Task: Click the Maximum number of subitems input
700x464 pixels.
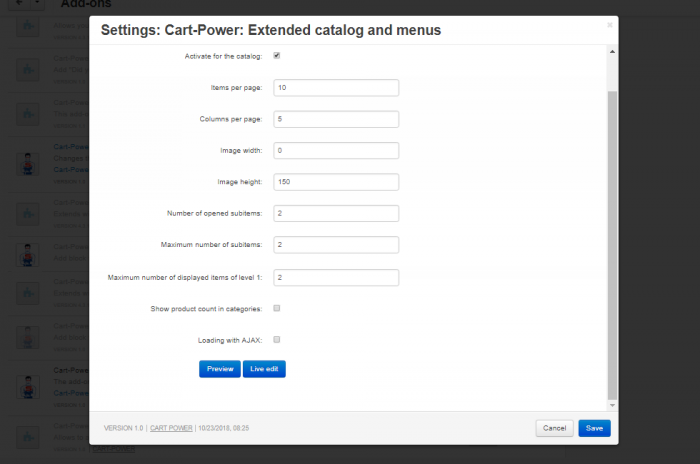Action: (336, 245)
